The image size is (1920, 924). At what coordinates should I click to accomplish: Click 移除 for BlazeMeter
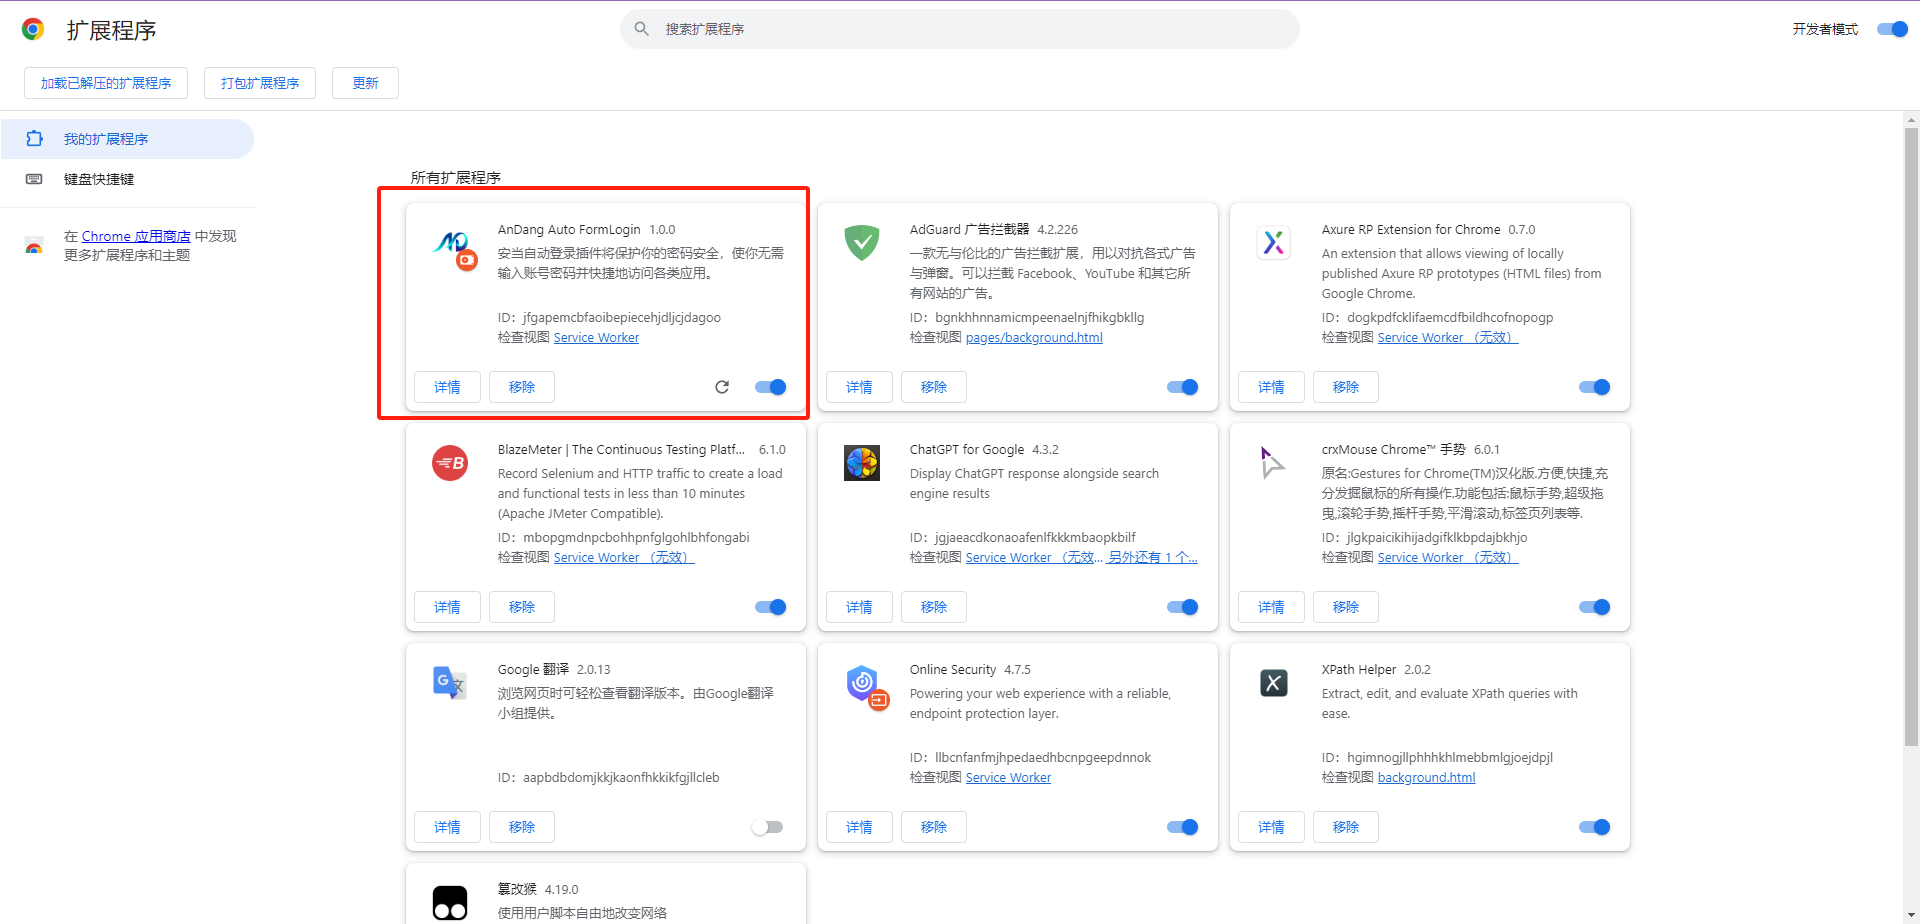coord(522,607)
